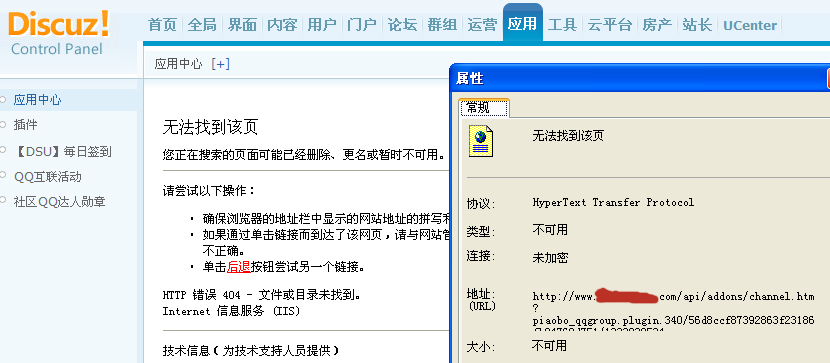830x363 pixels.
Task: Click the web page document icon in the 属性 dialog
Action: pos(481,141)
